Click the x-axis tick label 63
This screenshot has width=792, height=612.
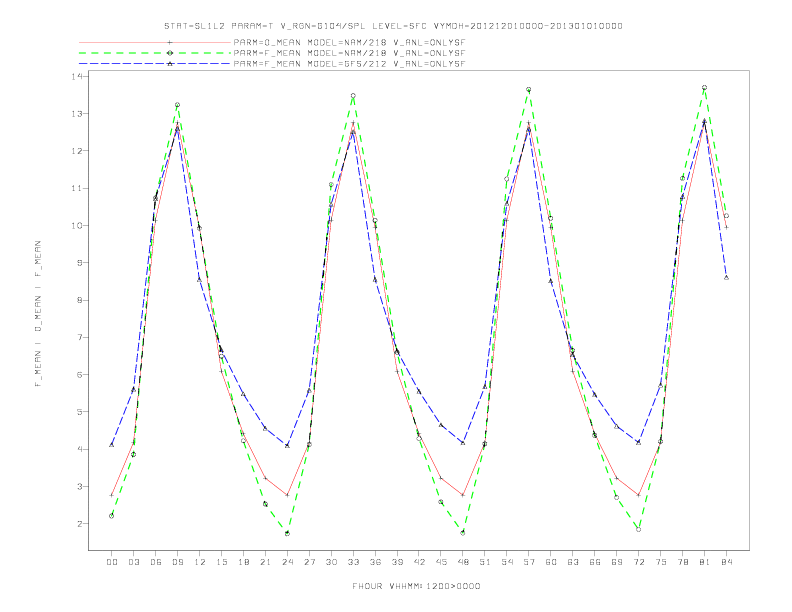coord(573,562)
